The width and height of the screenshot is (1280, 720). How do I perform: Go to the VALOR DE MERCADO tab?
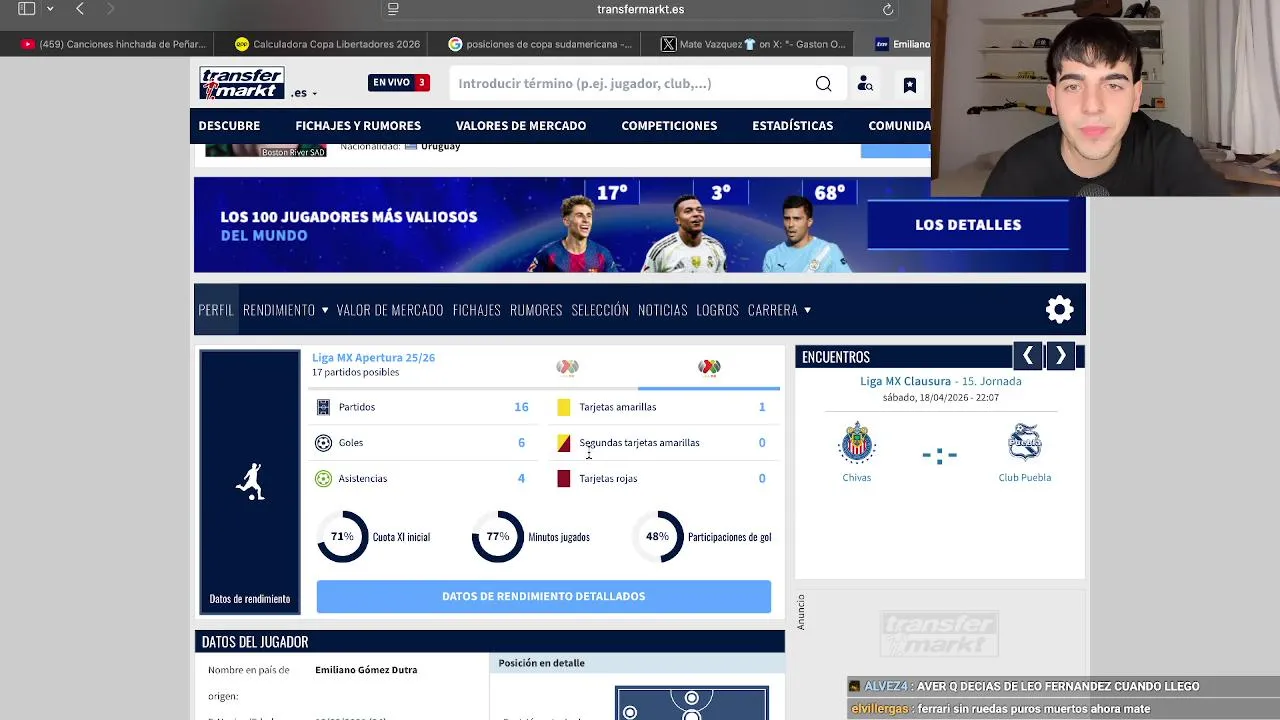click(x=390, y=310)
